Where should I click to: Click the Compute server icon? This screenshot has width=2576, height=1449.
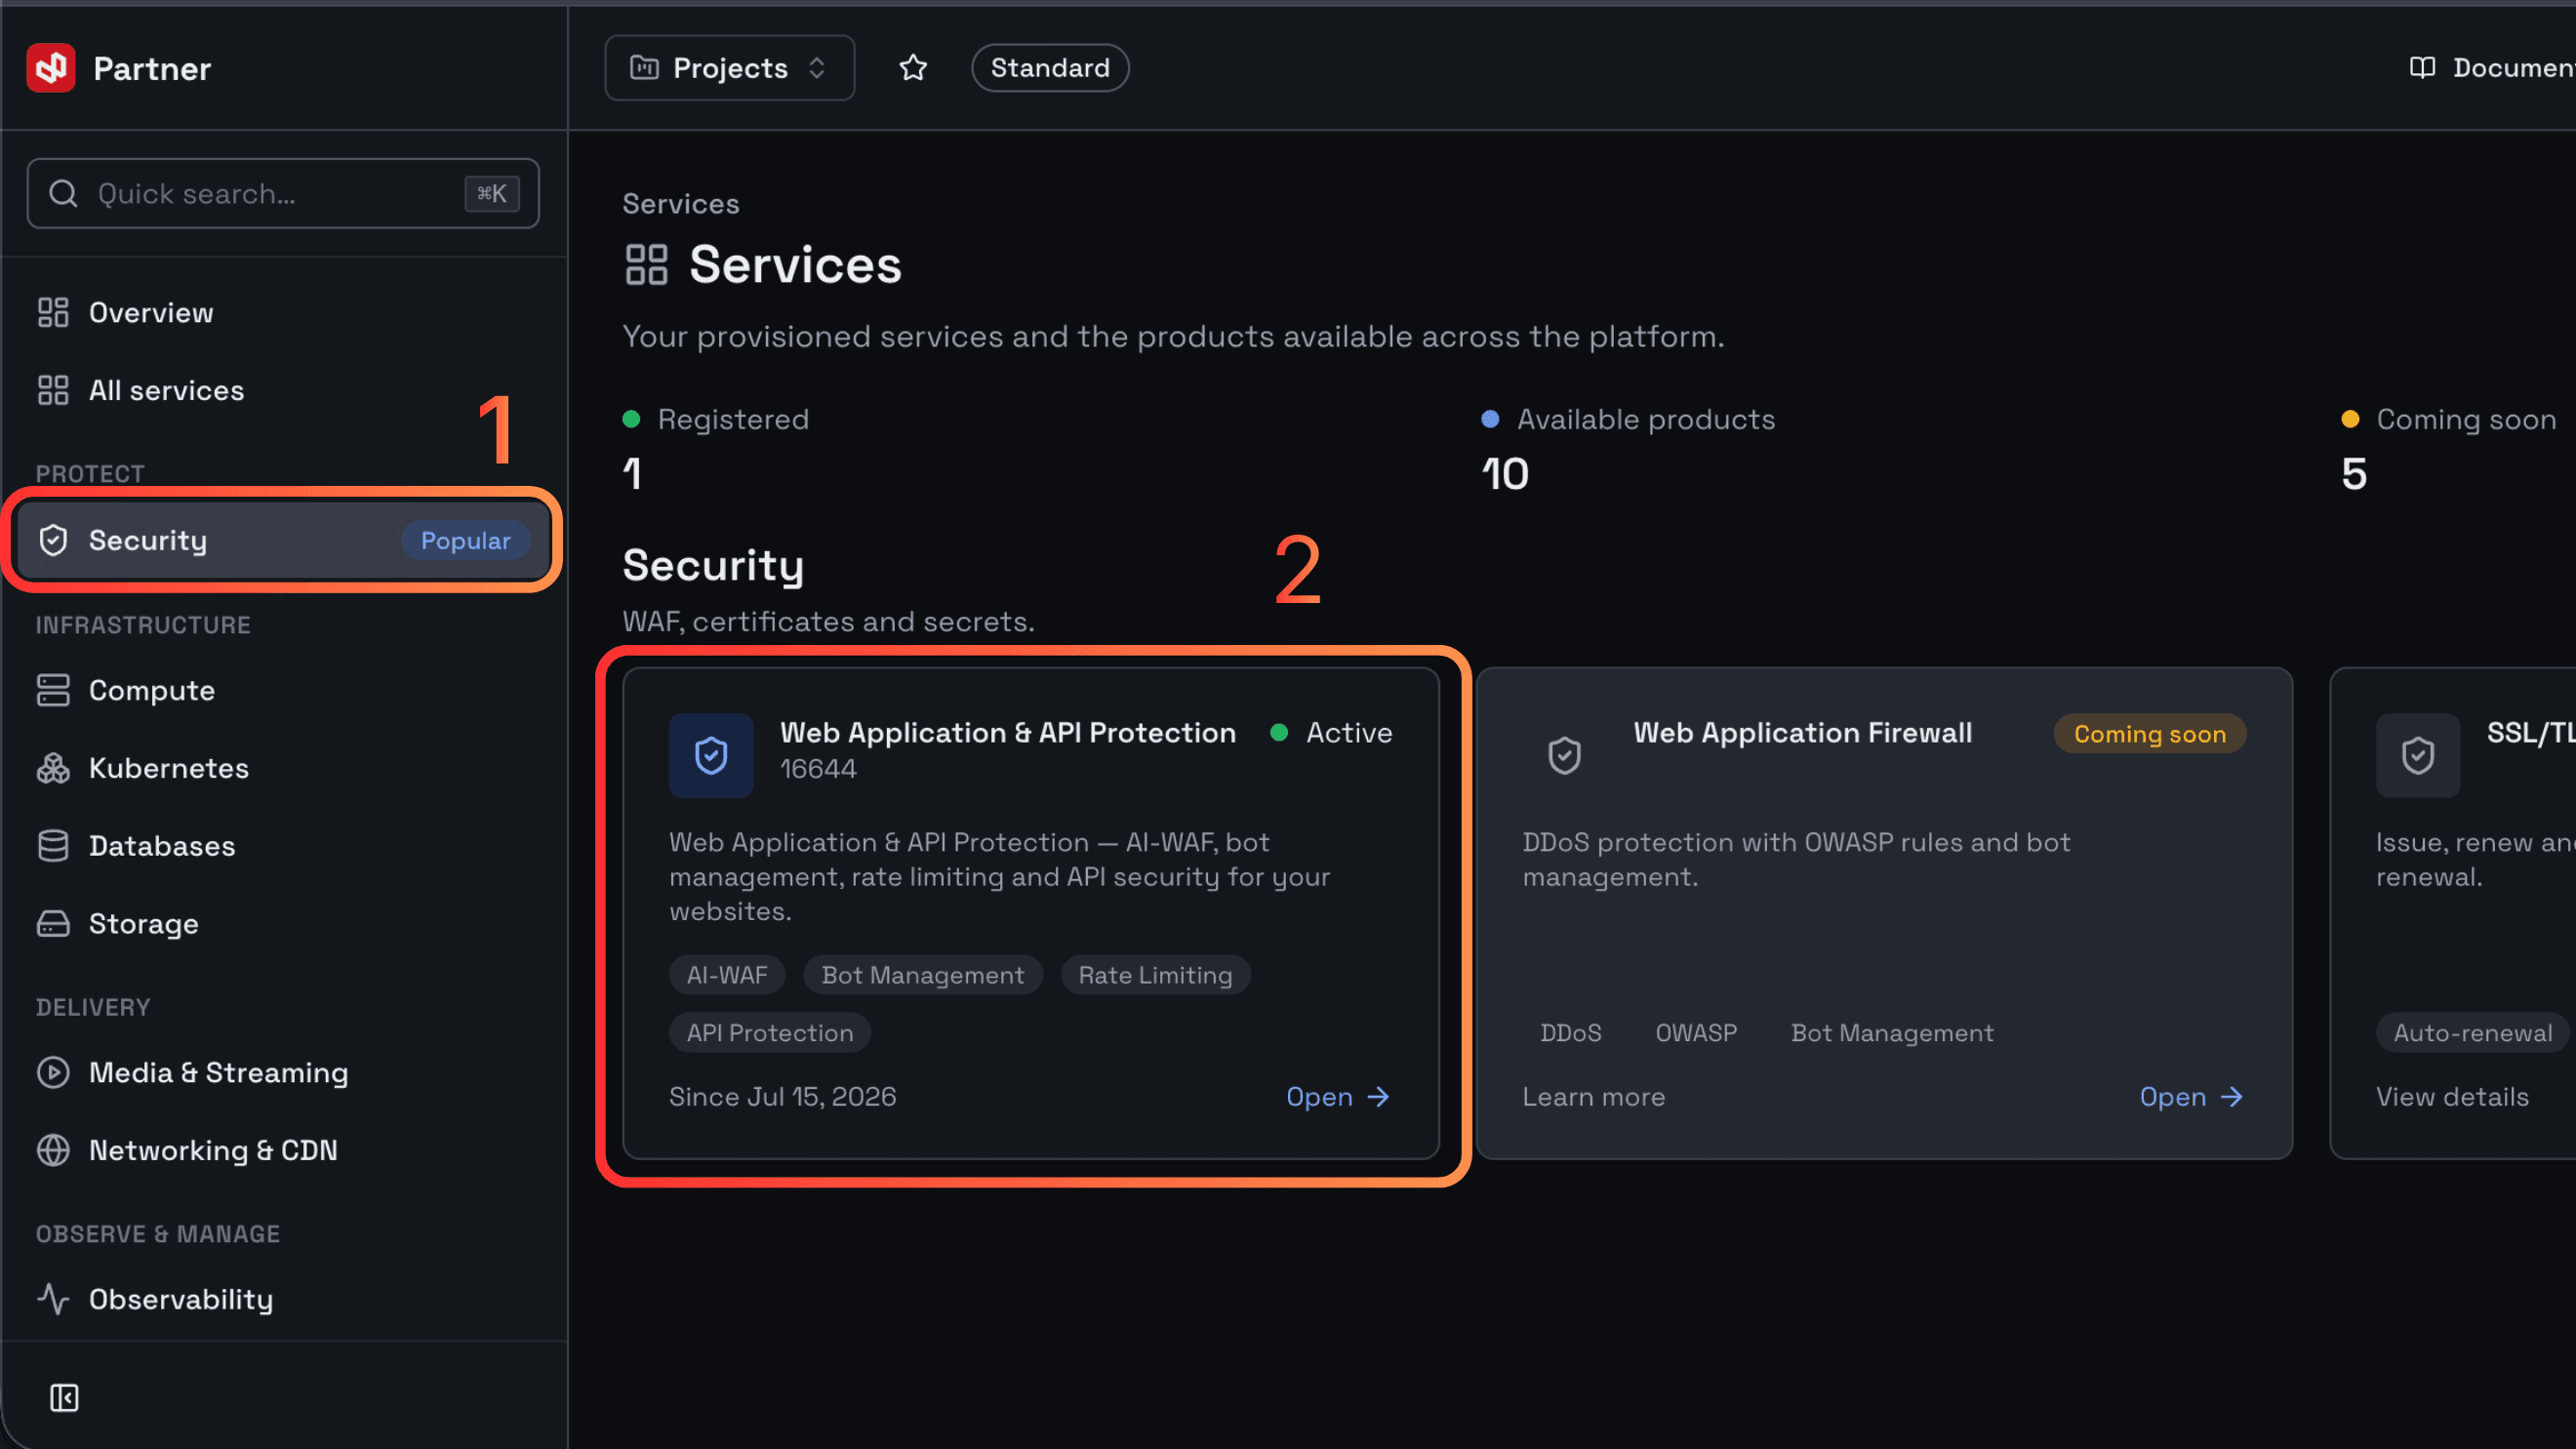[x=53, y=690]
